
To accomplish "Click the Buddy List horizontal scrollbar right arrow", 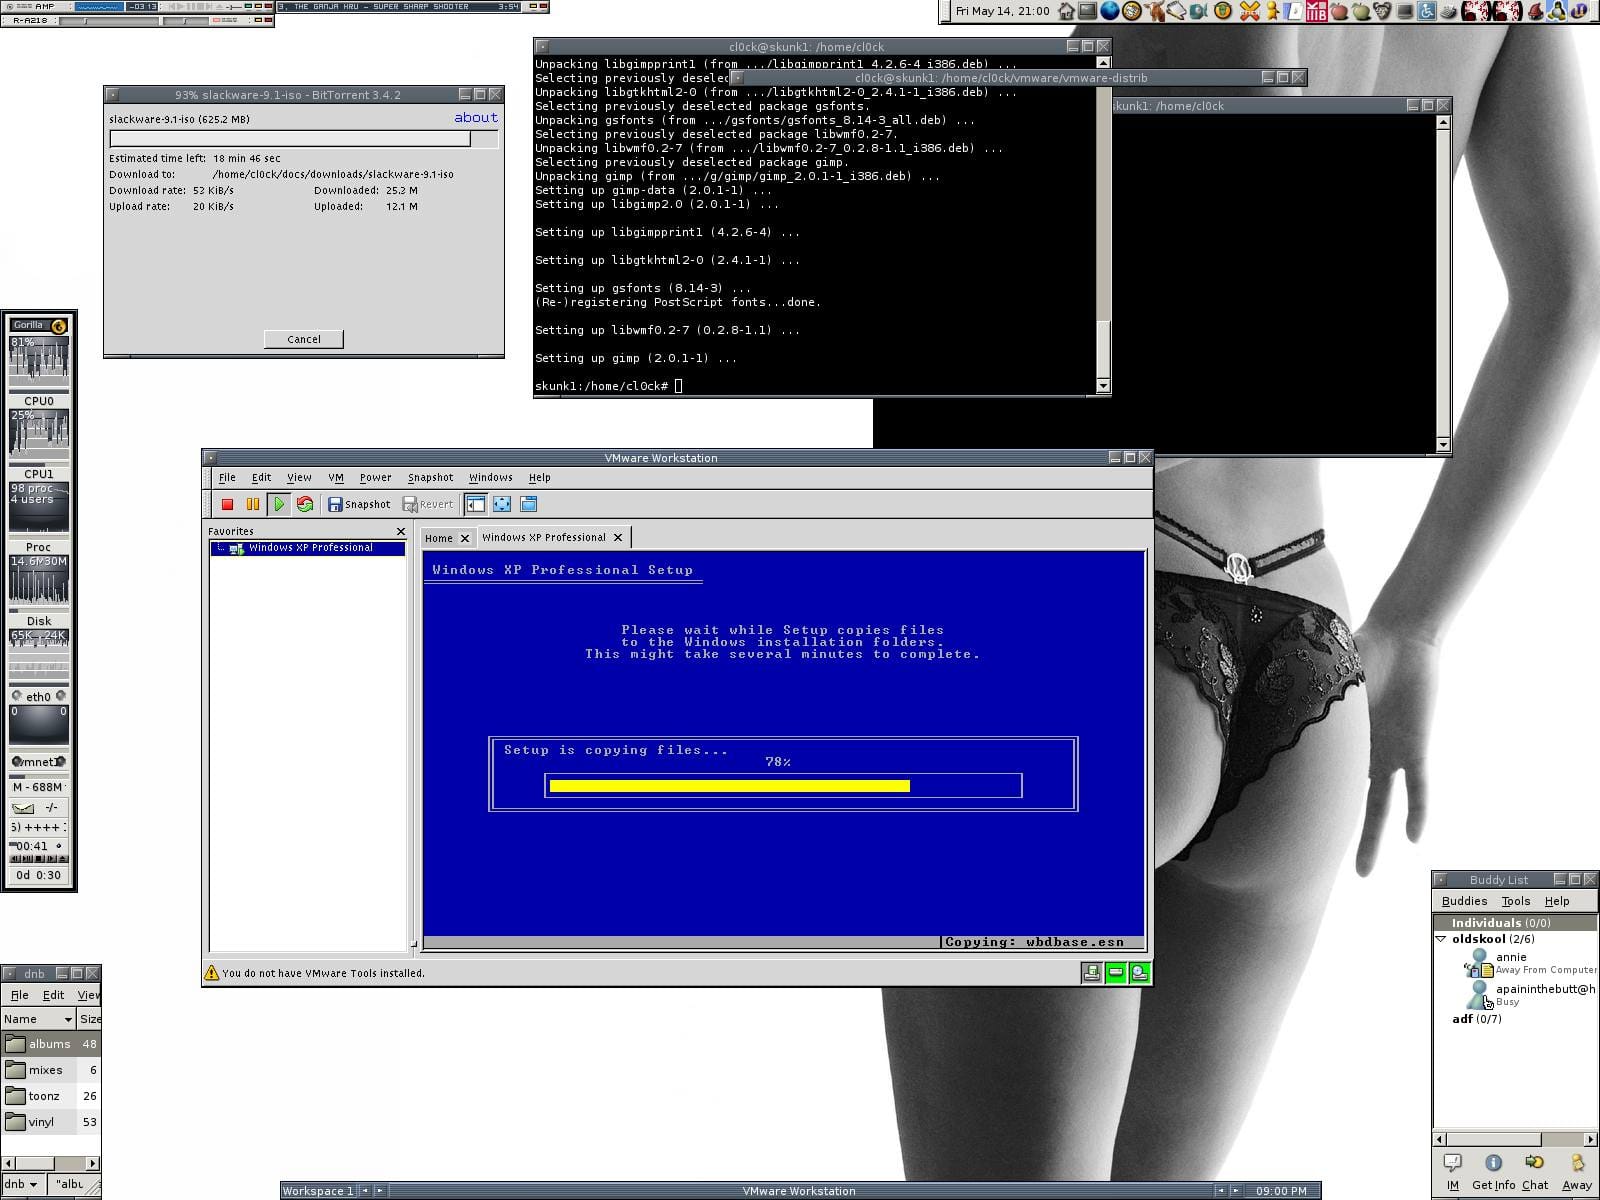I will tap(1590, 1139).
